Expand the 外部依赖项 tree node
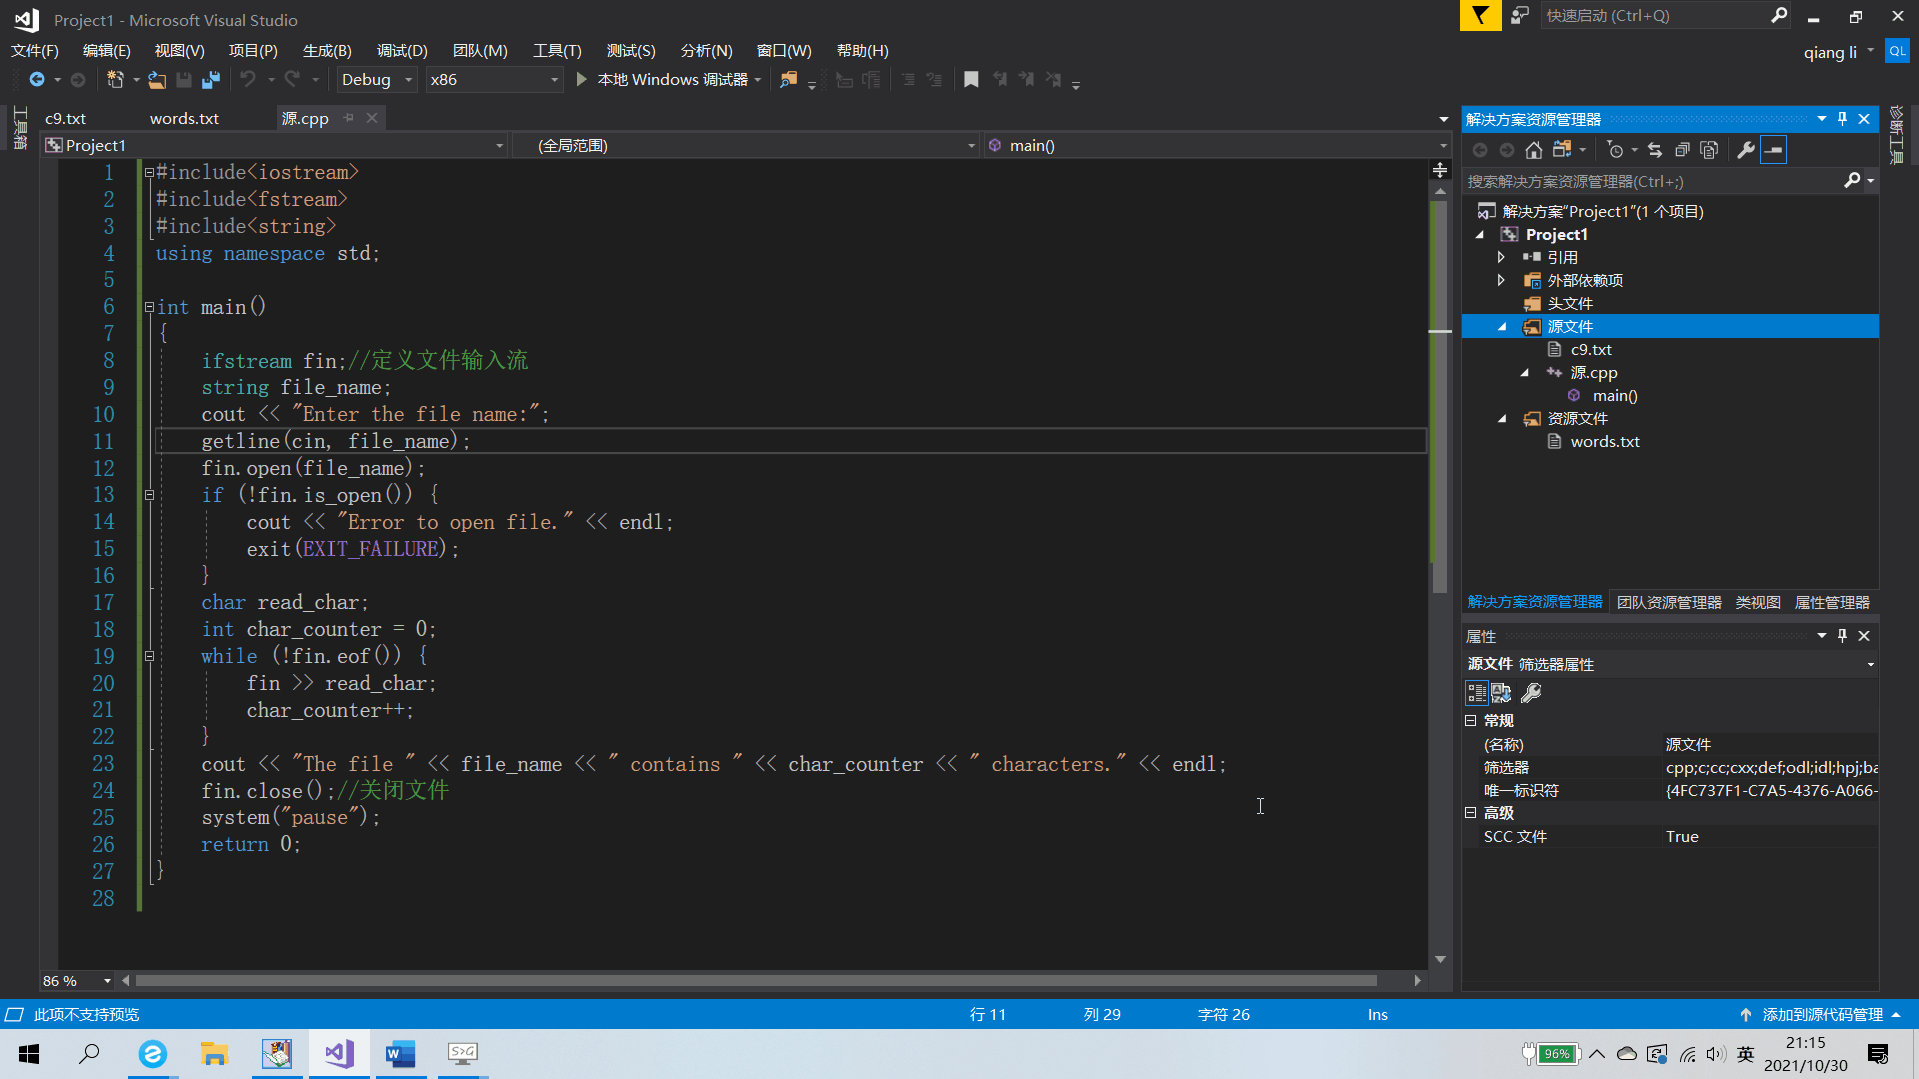The height and width of the screenshot is (1079, 1919). [1501, 280]
